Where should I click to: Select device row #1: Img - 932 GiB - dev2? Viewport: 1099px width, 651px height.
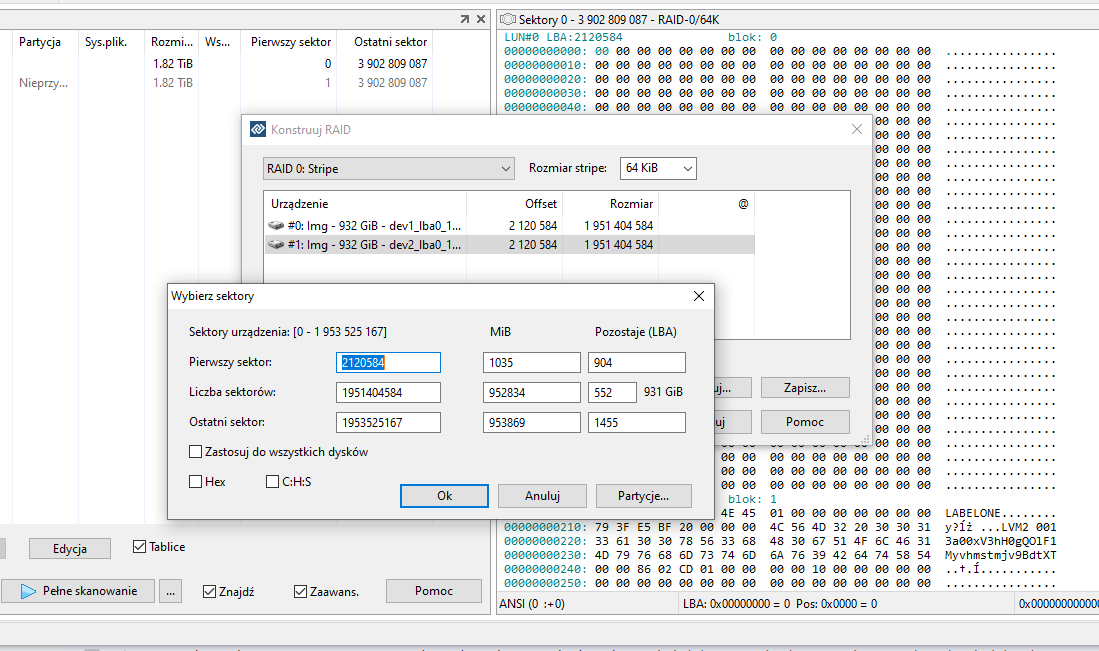click(510, 245)
